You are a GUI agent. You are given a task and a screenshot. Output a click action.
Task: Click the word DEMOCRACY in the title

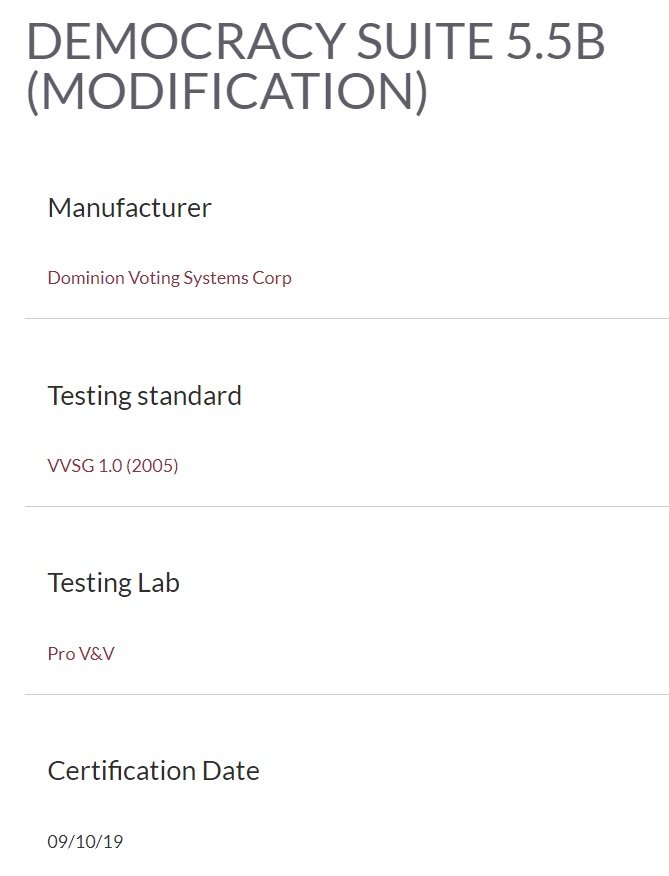coord(167,42)
